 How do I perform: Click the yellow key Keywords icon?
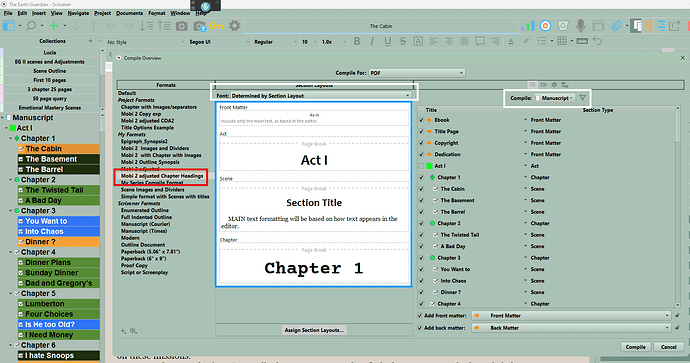pyautogui.click(x=217, y=26)
